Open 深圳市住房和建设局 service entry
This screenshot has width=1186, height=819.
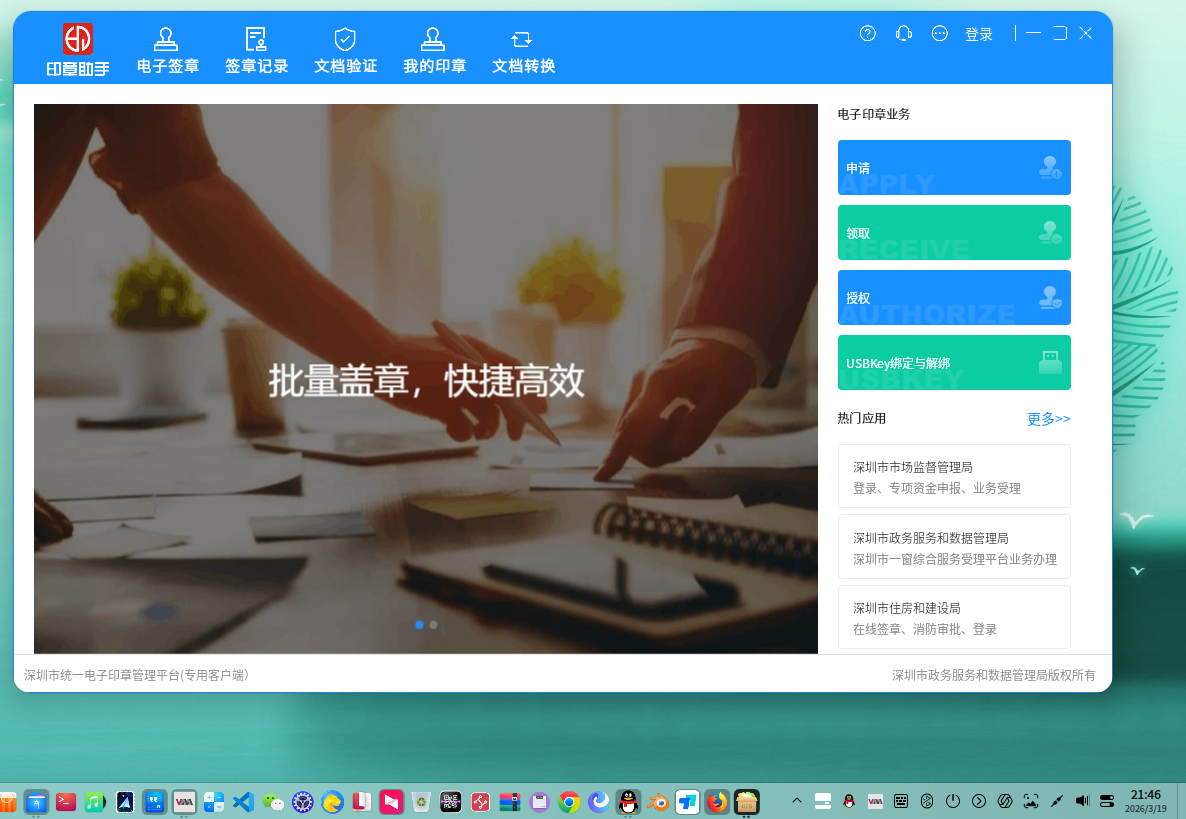pyautogui.click(x=953, y=616)
